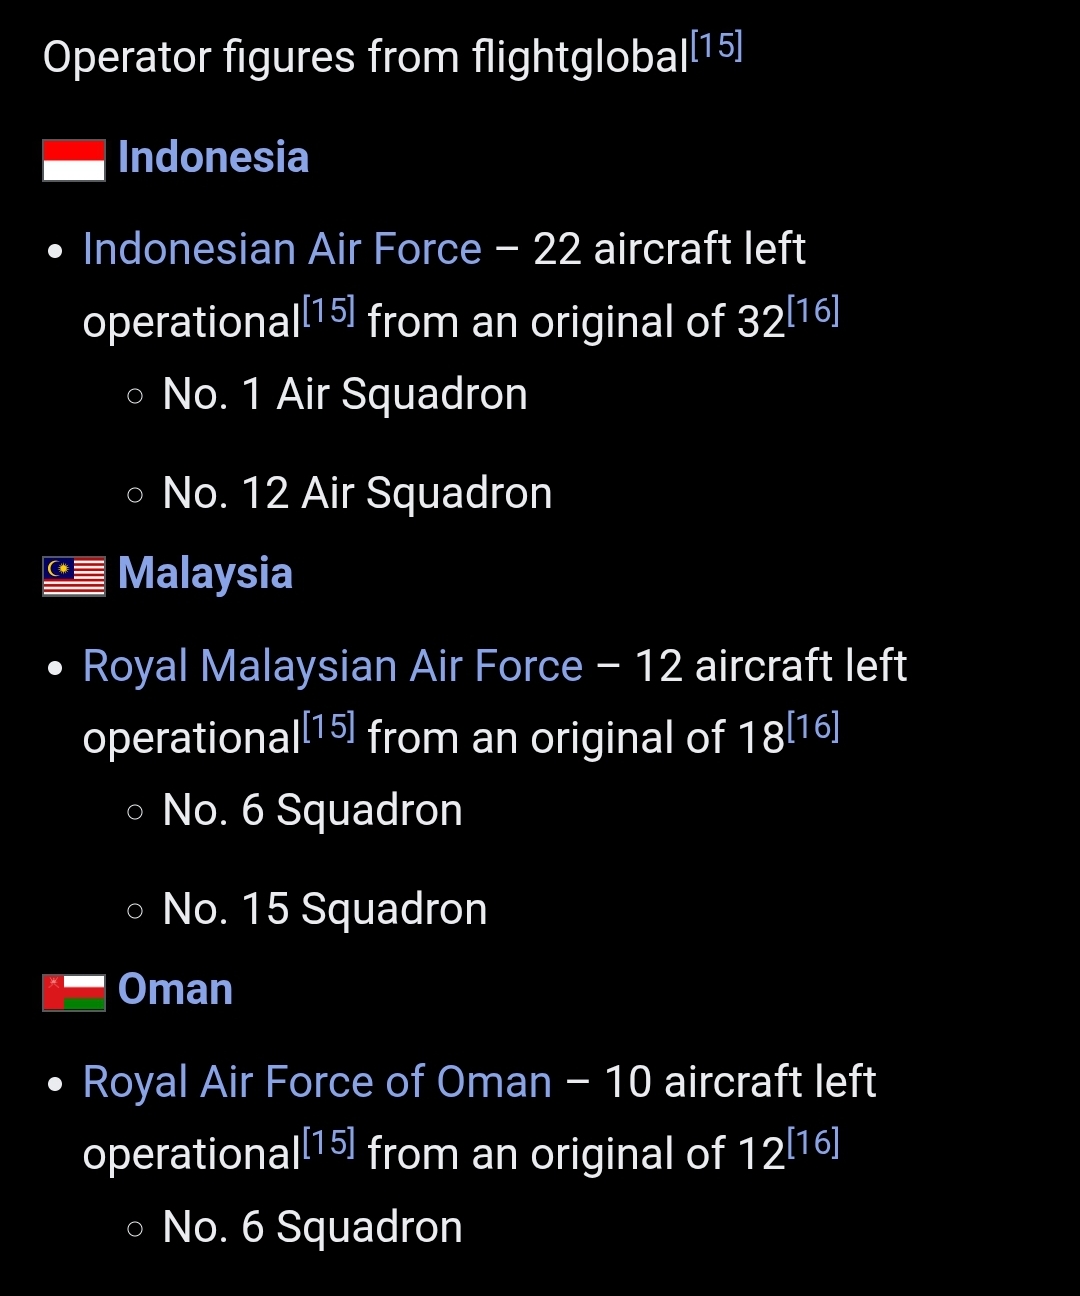Open the Malaysia country link
The width and height of the screenshot is (1080, 1296).
(205, 574)
